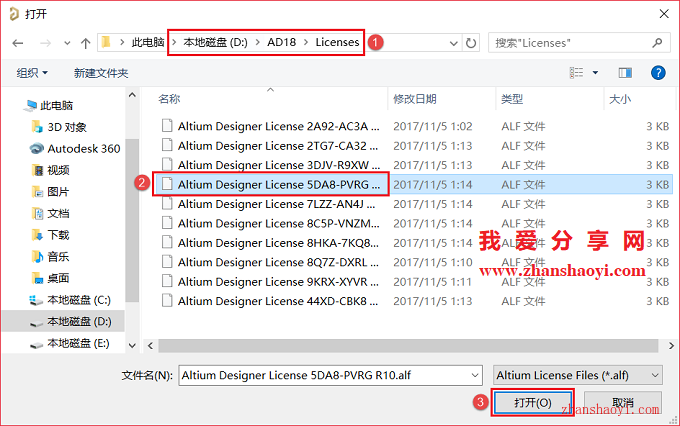
Task: Refresh the folder view
Action: [x=471, y=43]
